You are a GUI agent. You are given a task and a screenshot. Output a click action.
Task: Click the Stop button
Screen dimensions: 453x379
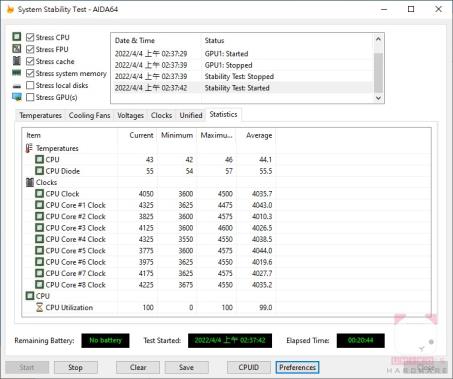75,367
